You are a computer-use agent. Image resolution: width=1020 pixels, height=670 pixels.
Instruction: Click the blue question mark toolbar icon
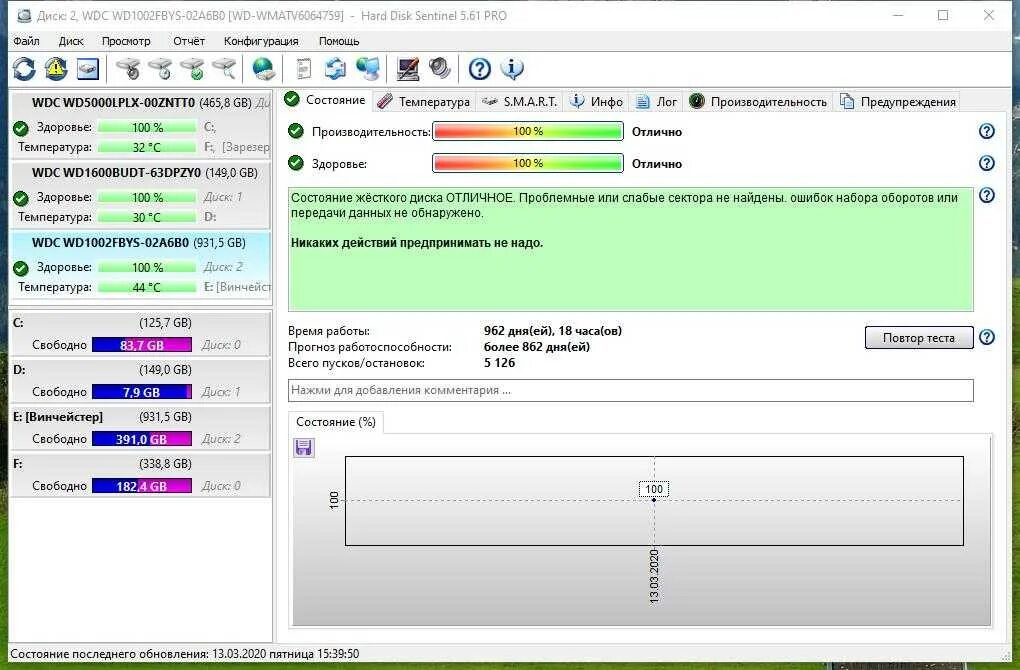[479, 68]
